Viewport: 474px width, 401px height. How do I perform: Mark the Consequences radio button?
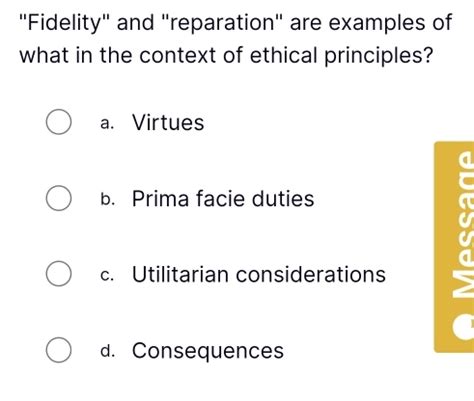pos(58,350)
